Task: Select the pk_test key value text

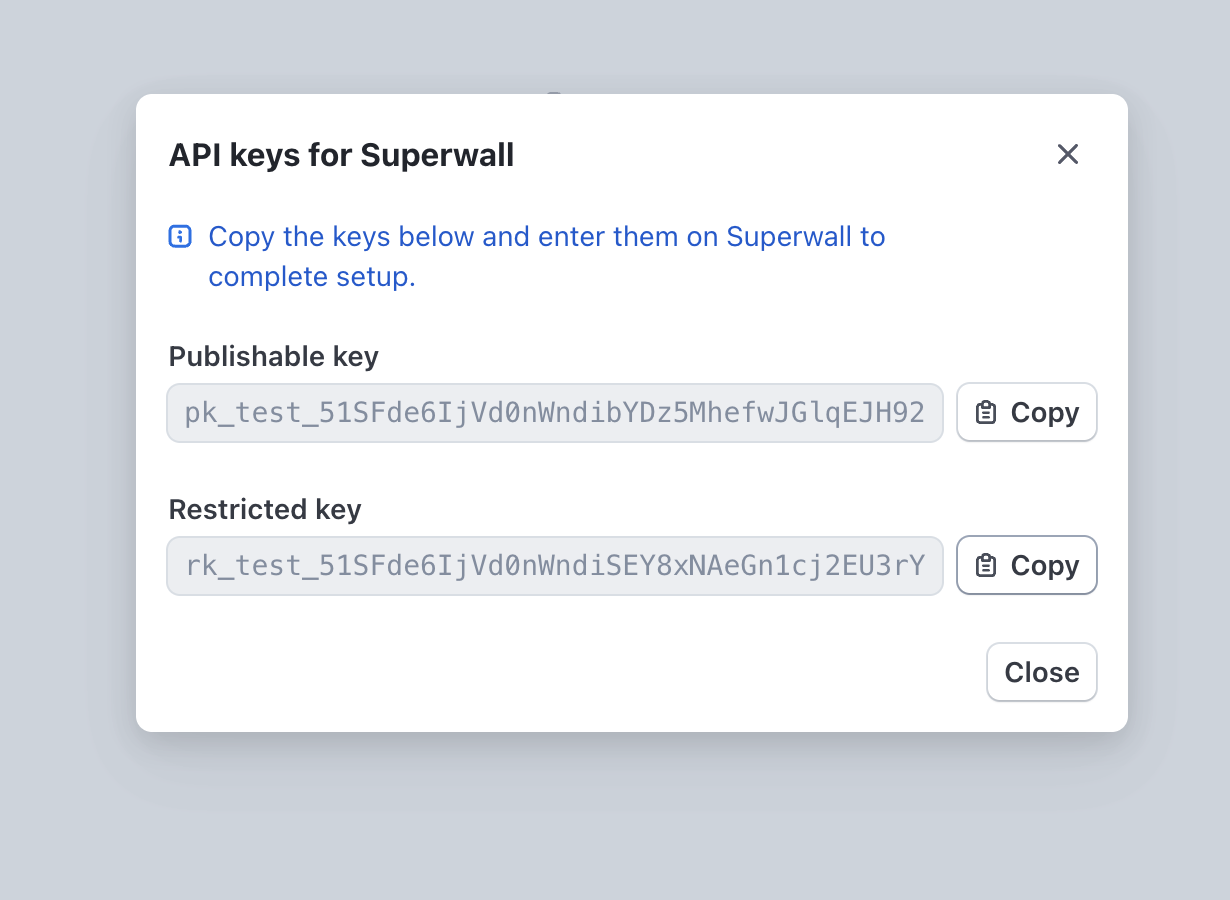Action: point(554,413)
